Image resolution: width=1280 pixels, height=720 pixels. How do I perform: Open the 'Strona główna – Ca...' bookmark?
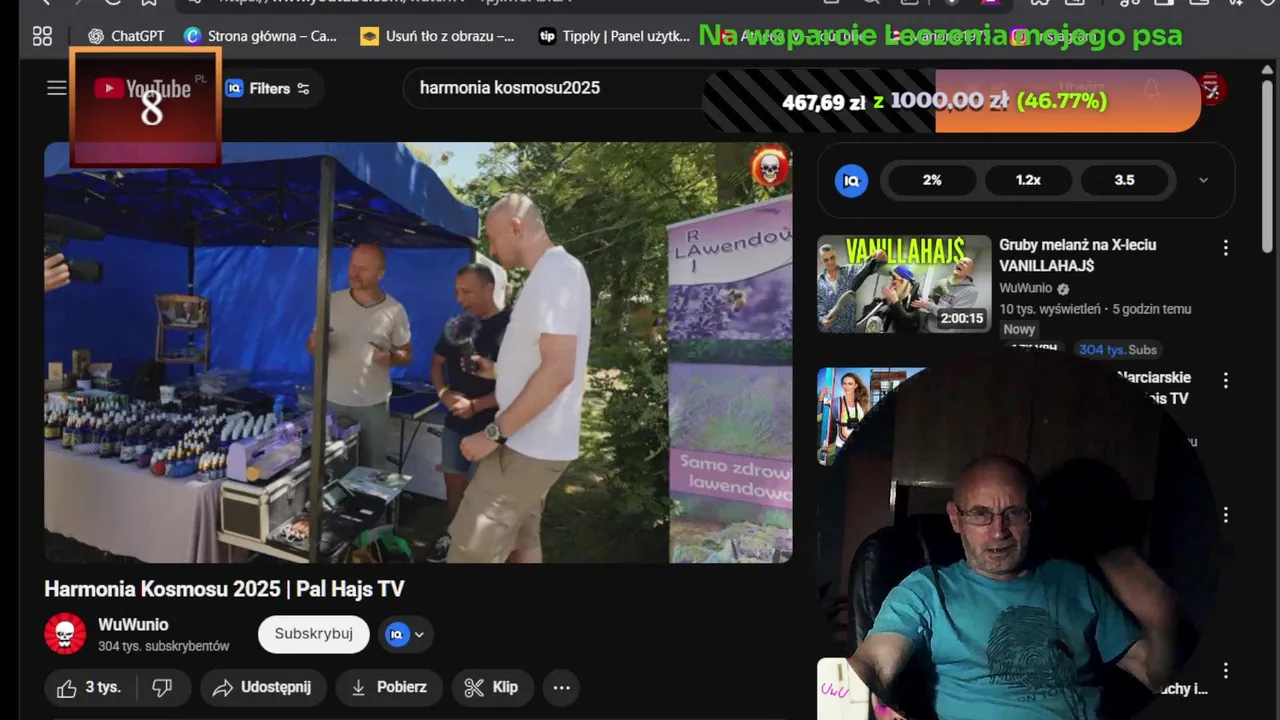[x=261, y=36]
